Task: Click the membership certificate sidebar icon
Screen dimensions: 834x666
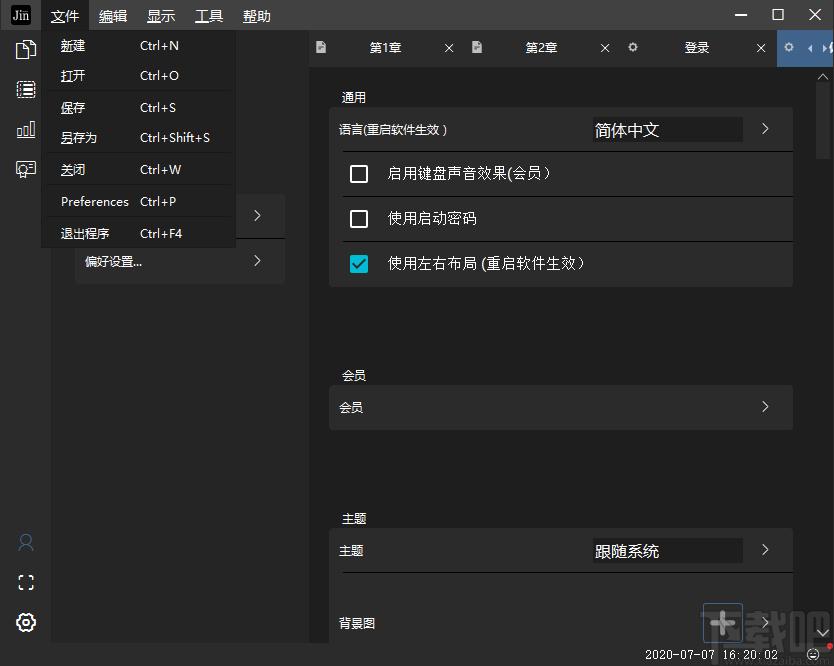Action: tap(25, 169)
